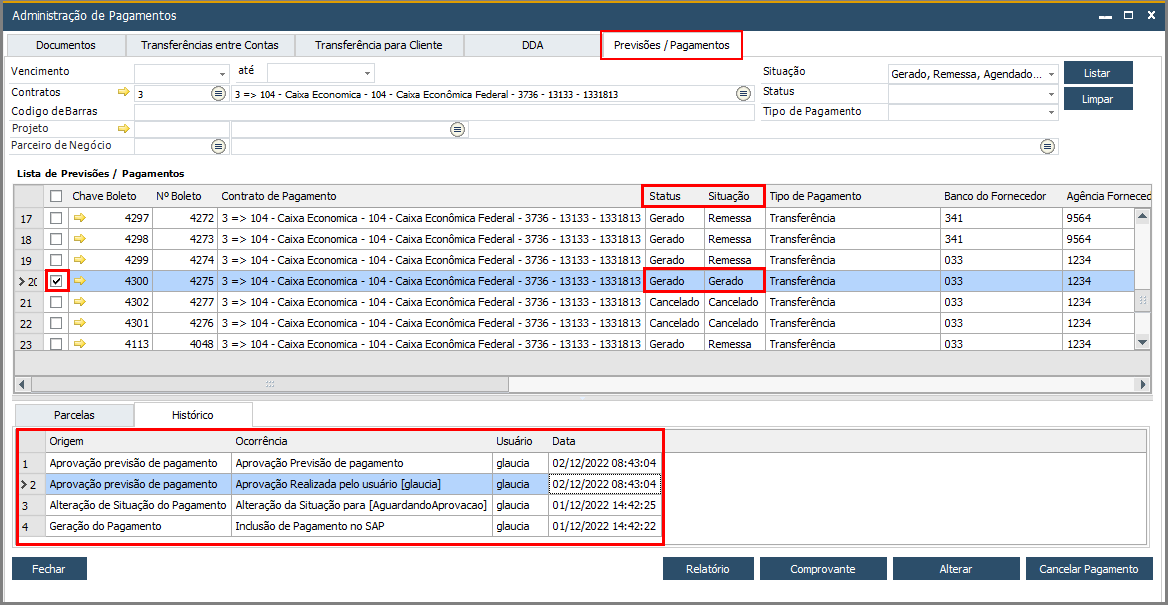
Task: Open the list icon ending the Contratos description field
Action: tap(743, 94)
